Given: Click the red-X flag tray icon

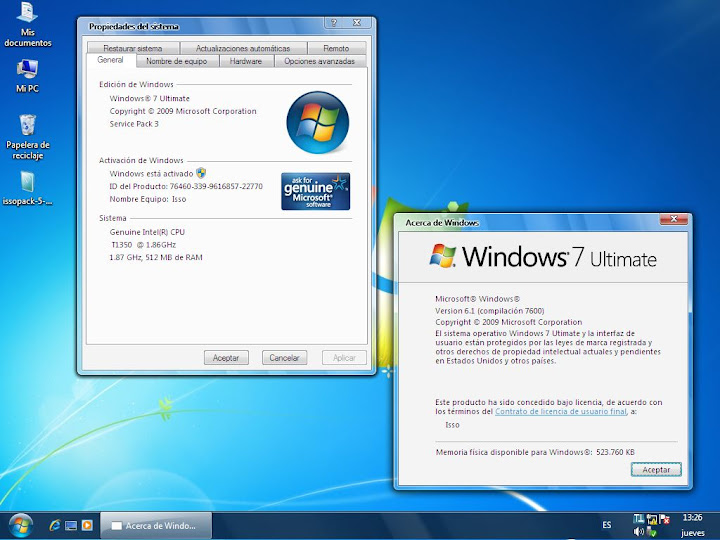Looking at the screenshot, I should (x=664, y=519).
